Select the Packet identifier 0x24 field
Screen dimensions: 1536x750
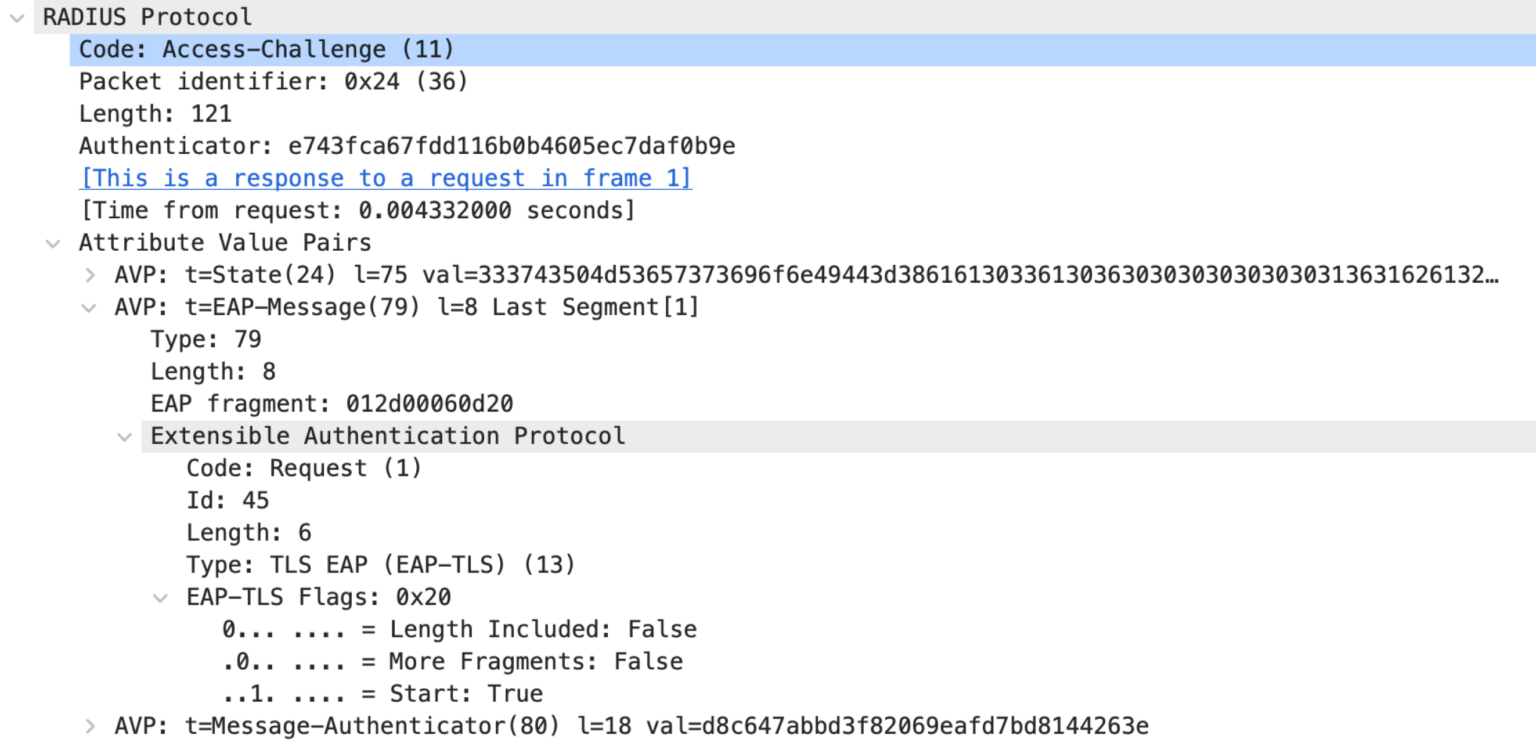click(x=250, y=81)
